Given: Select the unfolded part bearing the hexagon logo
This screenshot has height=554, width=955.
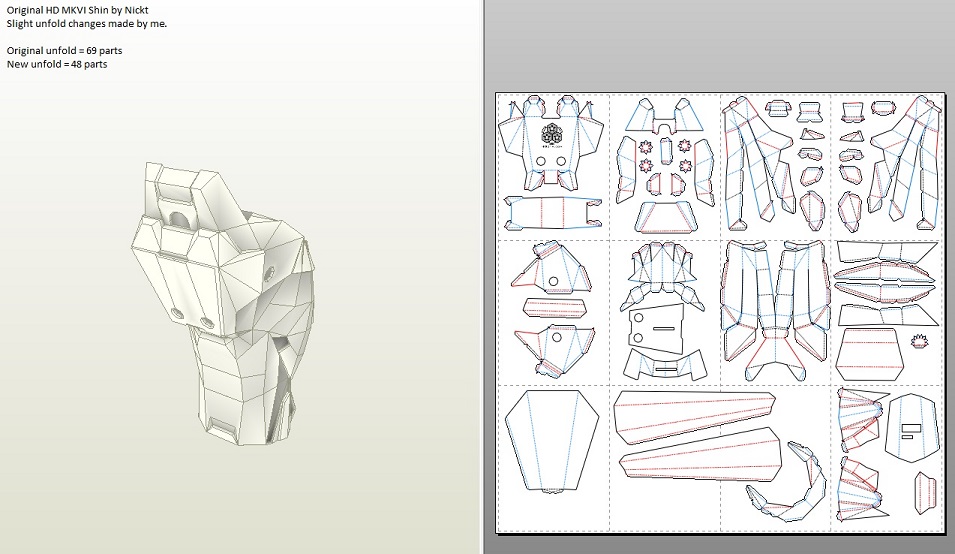Looking at the screenshot, I should pos(551,143).
